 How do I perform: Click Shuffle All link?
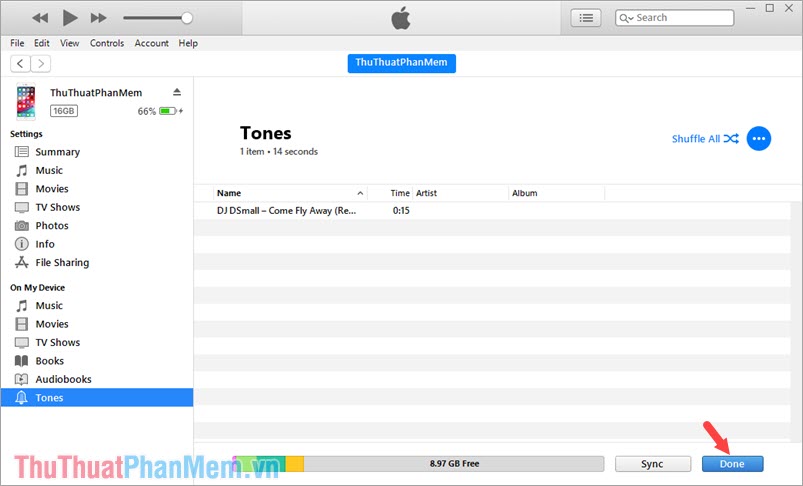(705, 139)
